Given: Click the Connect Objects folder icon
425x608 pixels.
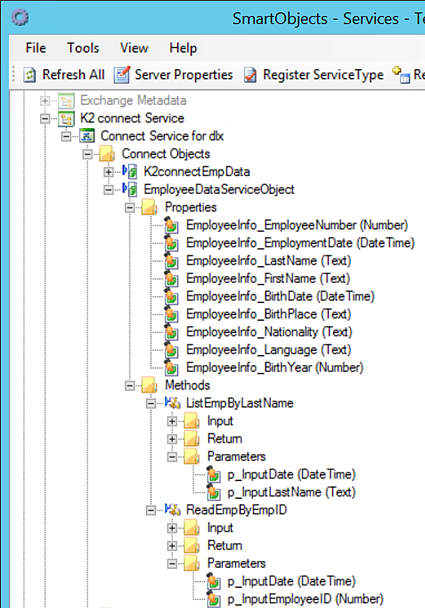Looking at the screenshot, I should [x=107, y=154].
